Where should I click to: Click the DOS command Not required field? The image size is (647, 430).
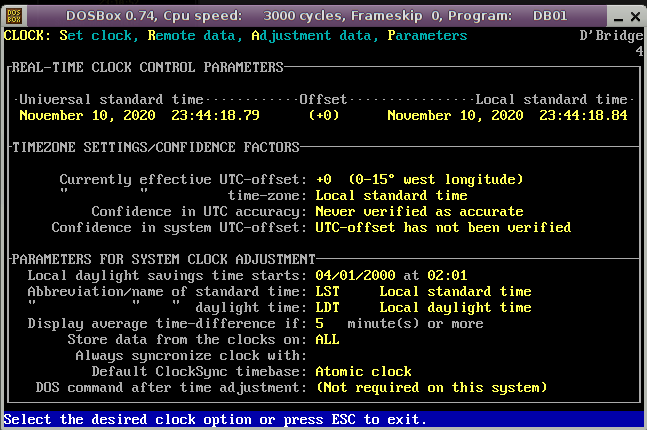(x=443, y=387)
